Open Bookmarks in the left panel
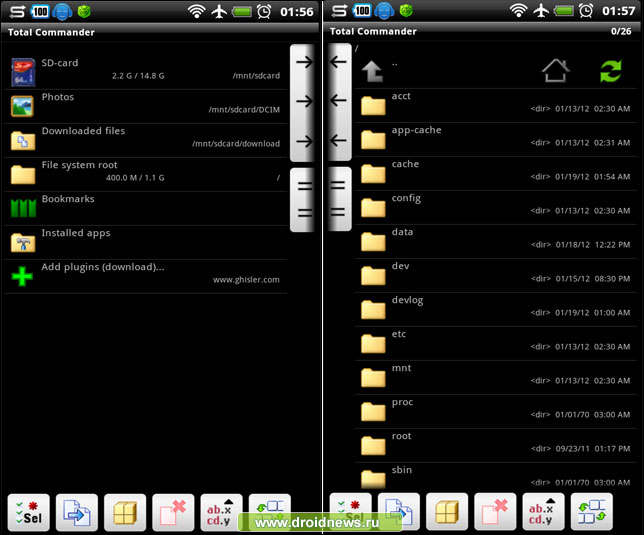This screenshot has width=644, height=535. point(146,208)
